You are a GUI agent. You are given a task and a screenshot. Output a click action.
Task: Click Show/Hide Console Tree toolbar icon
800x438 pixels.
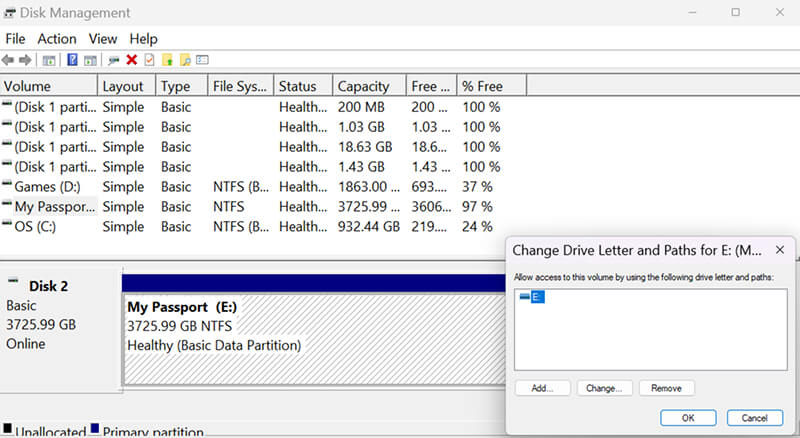tap(49, 60)
